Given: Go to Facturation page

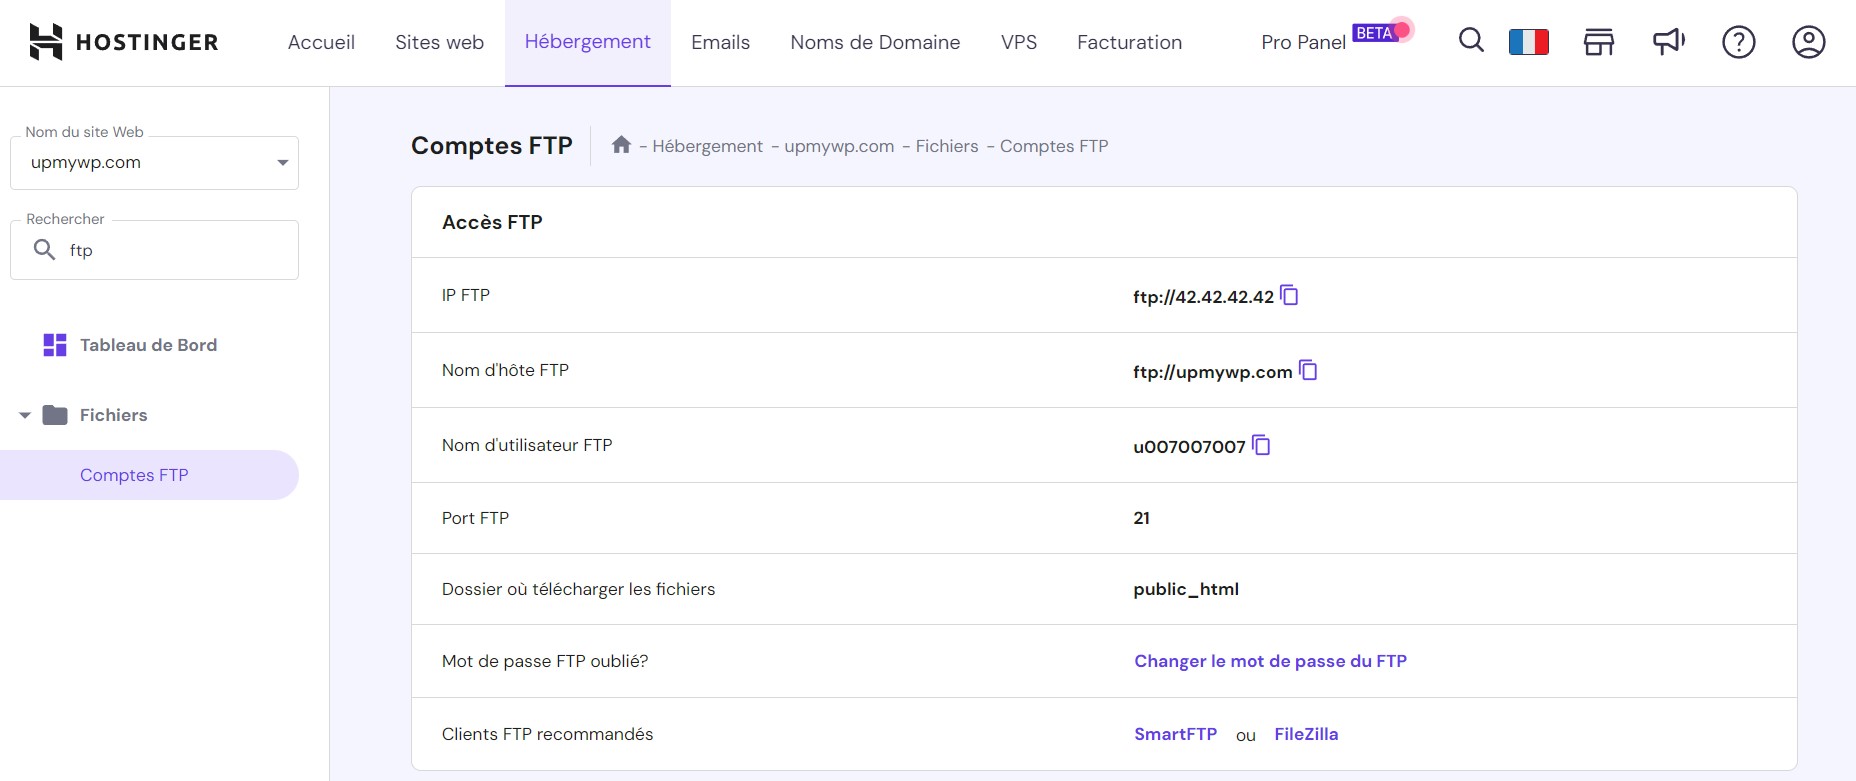Looking at the screenshot, I should tap(1129, 42).
